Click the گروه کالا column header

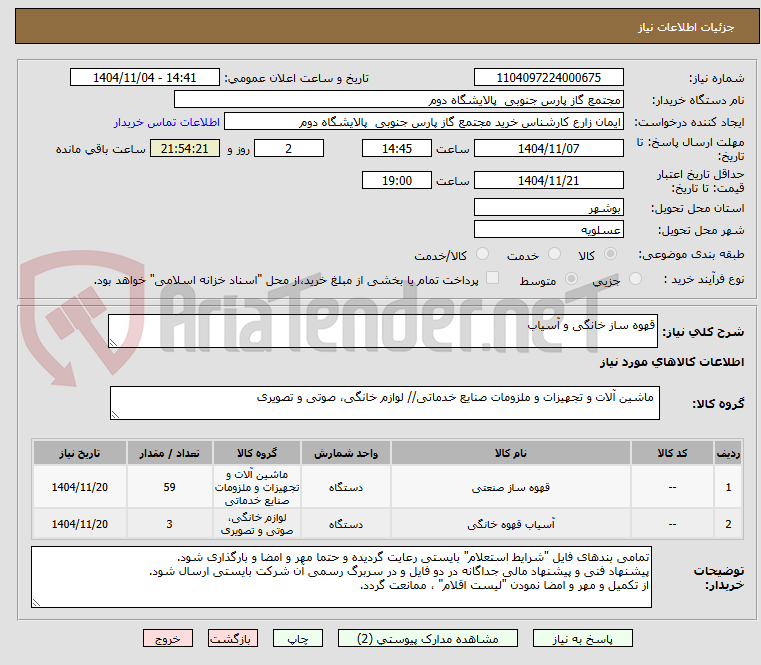257,453
